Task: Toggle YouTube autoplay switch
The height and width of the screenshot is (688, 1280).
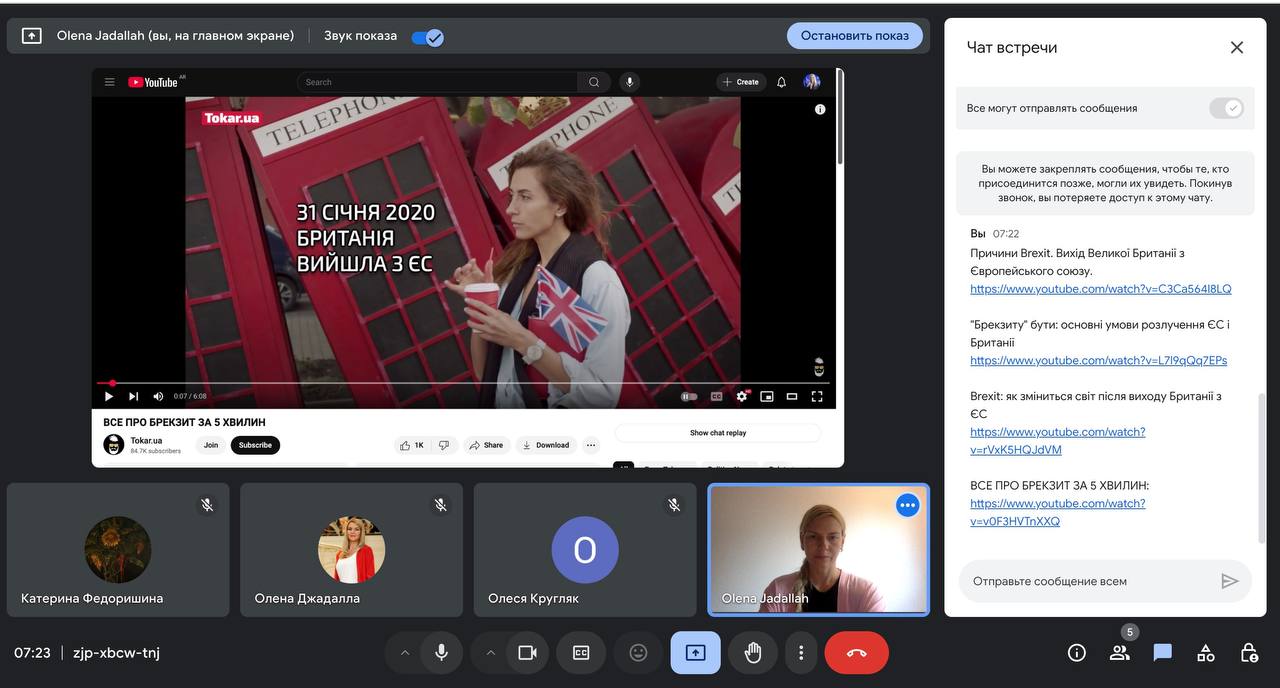Action: point(689,396)
